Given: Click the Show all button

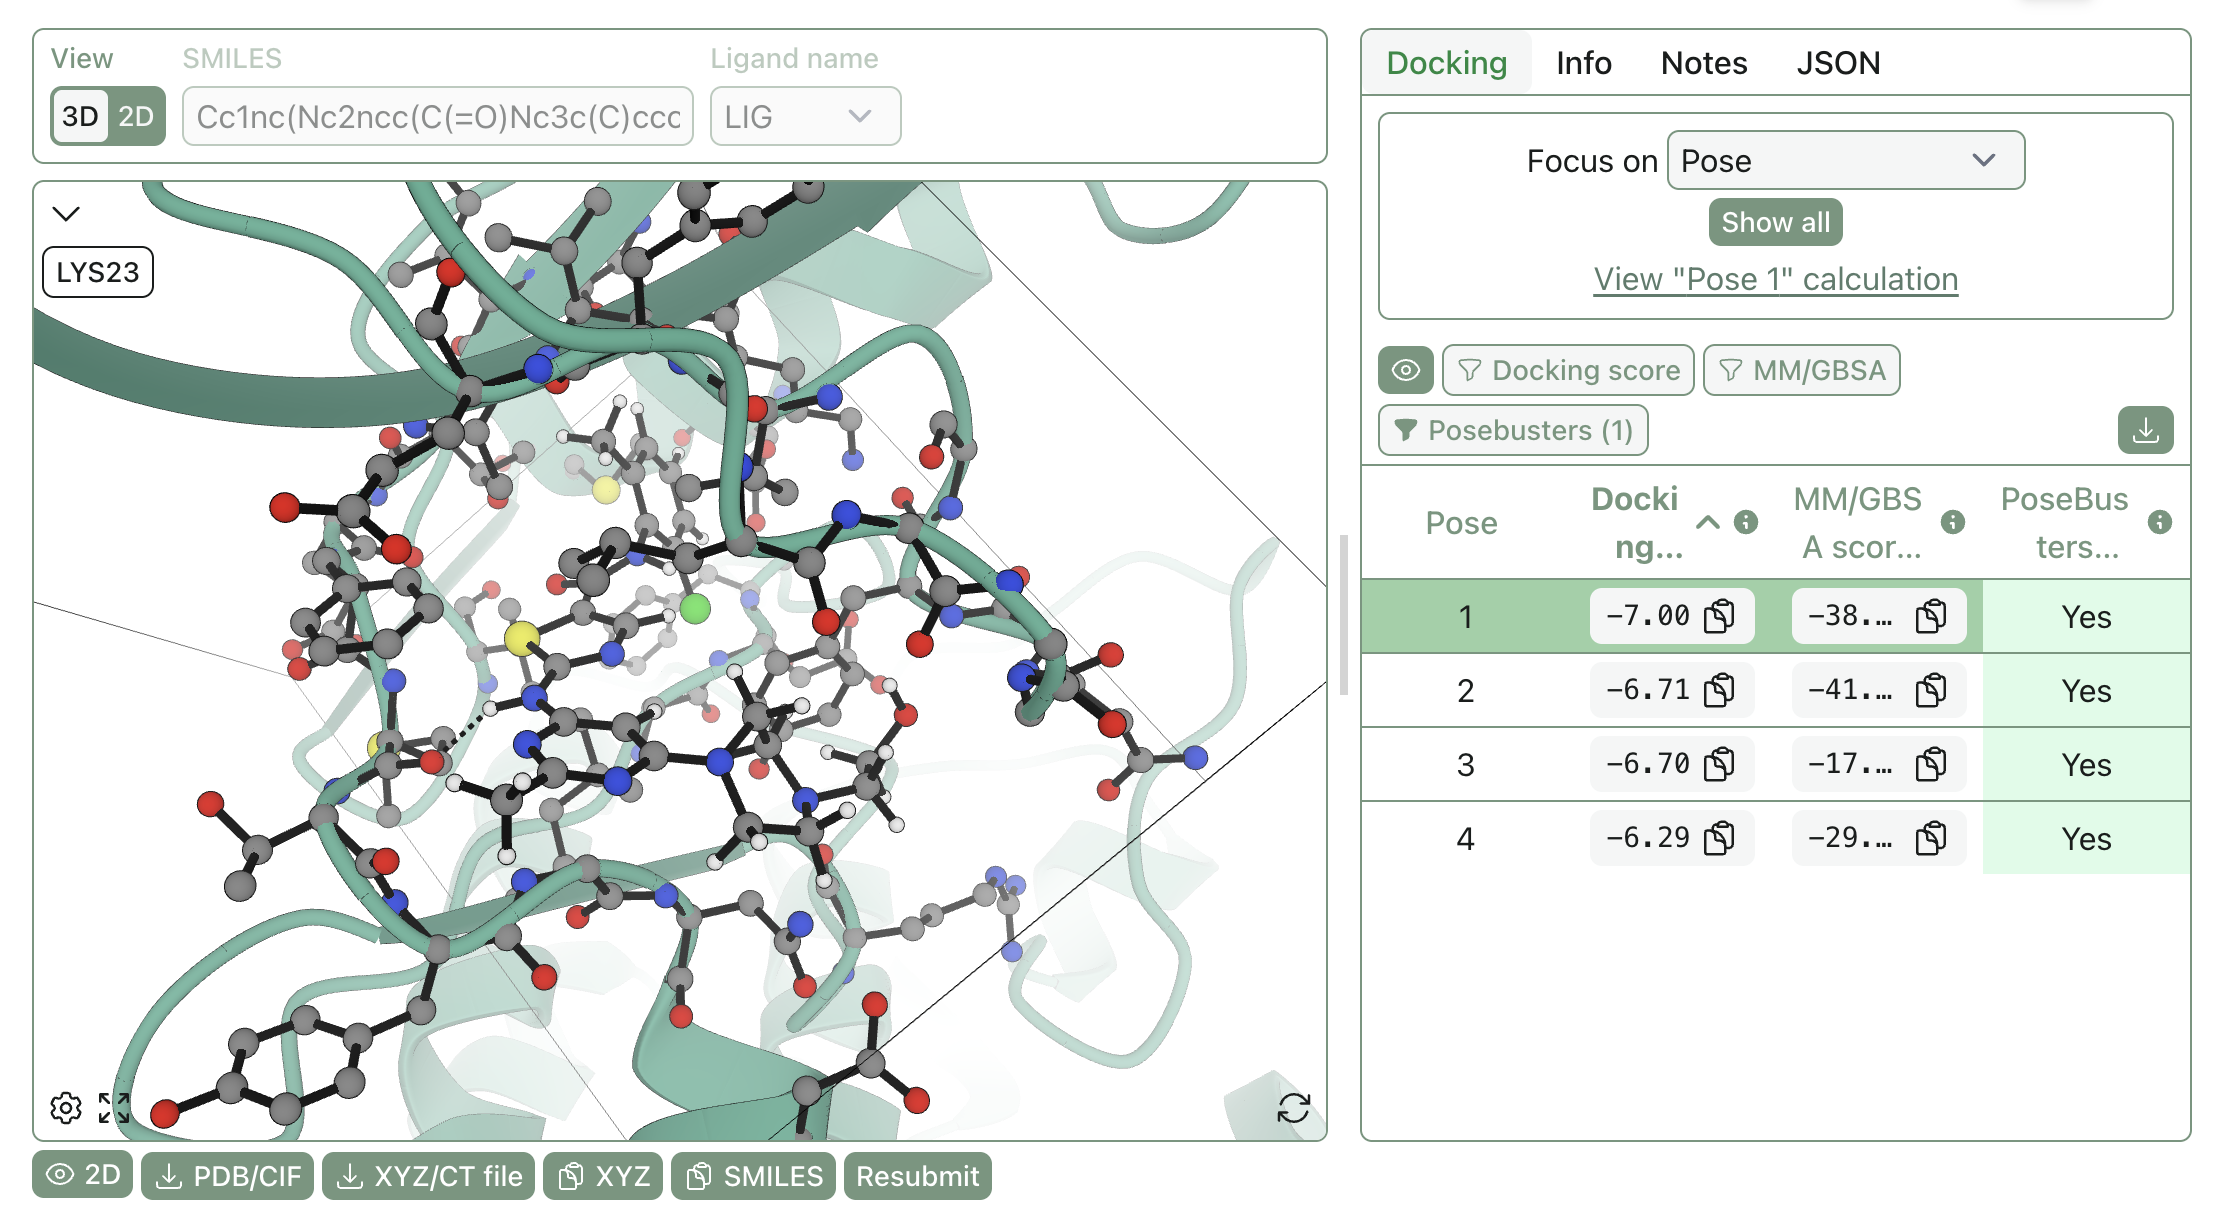Looking at the screenshot, I should click(1775, 222).
